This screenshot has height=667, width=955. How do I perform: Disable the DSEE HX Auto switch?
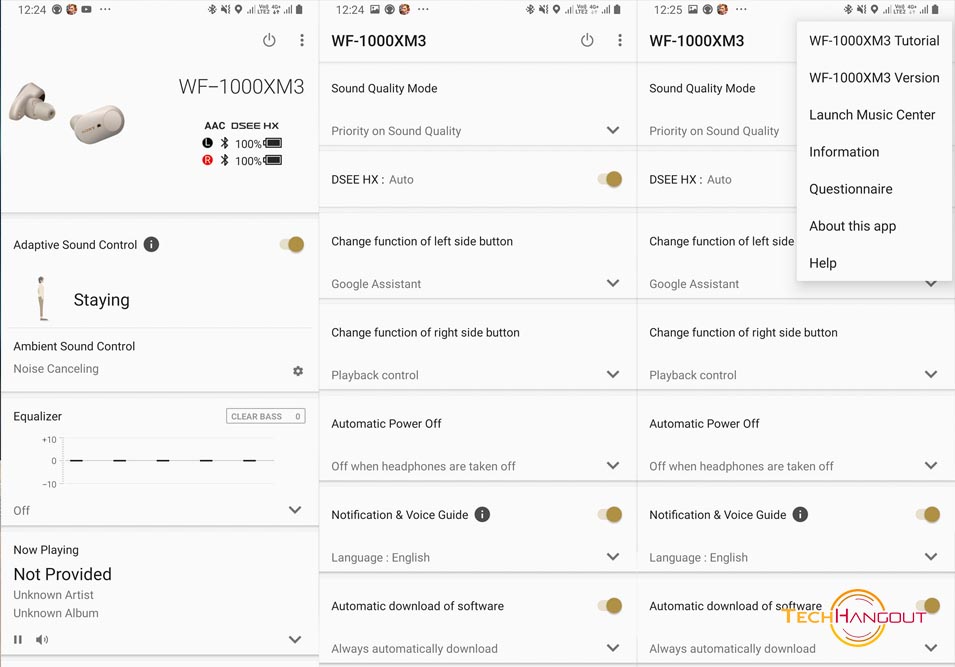tap(610, 179)
